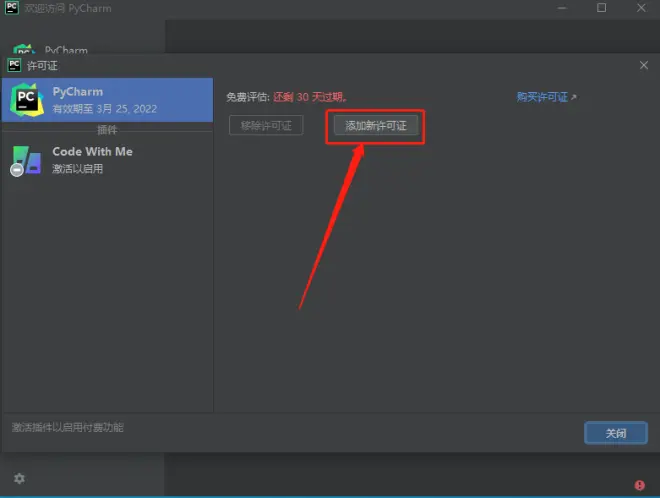The height and width of the screenshot is (498, 660).
Task: Click PyCharm icon in 许可证 dialog title
Action: coord(14,65)
